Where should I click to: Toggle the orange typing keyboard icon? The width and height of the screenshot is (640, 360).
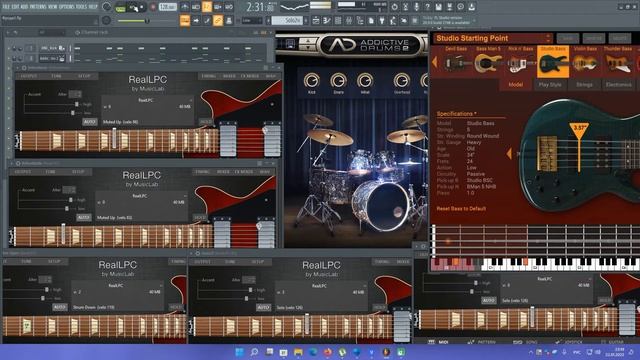click(185, 20)
